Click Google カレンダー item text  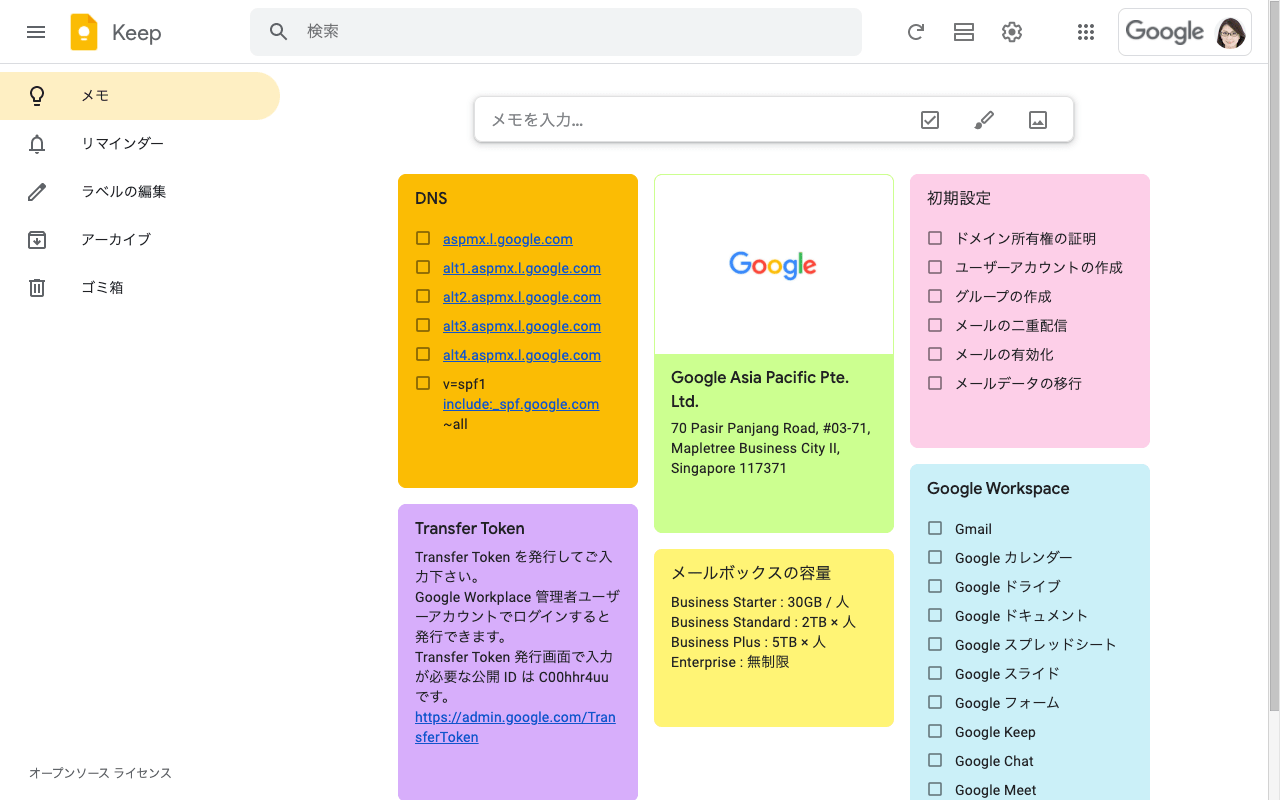pyautogui.click(x=1013, y=557)
